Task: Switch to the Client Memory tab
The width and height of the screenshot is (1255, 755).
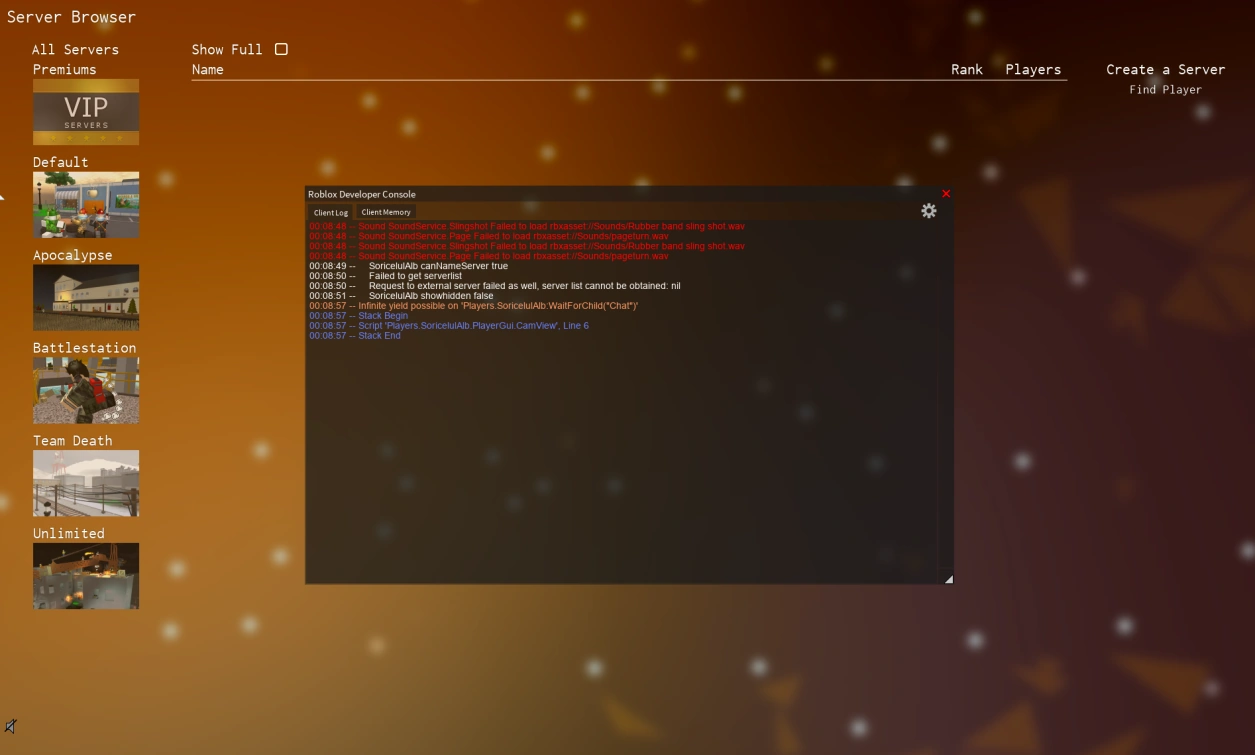Action: pos(386,212)
